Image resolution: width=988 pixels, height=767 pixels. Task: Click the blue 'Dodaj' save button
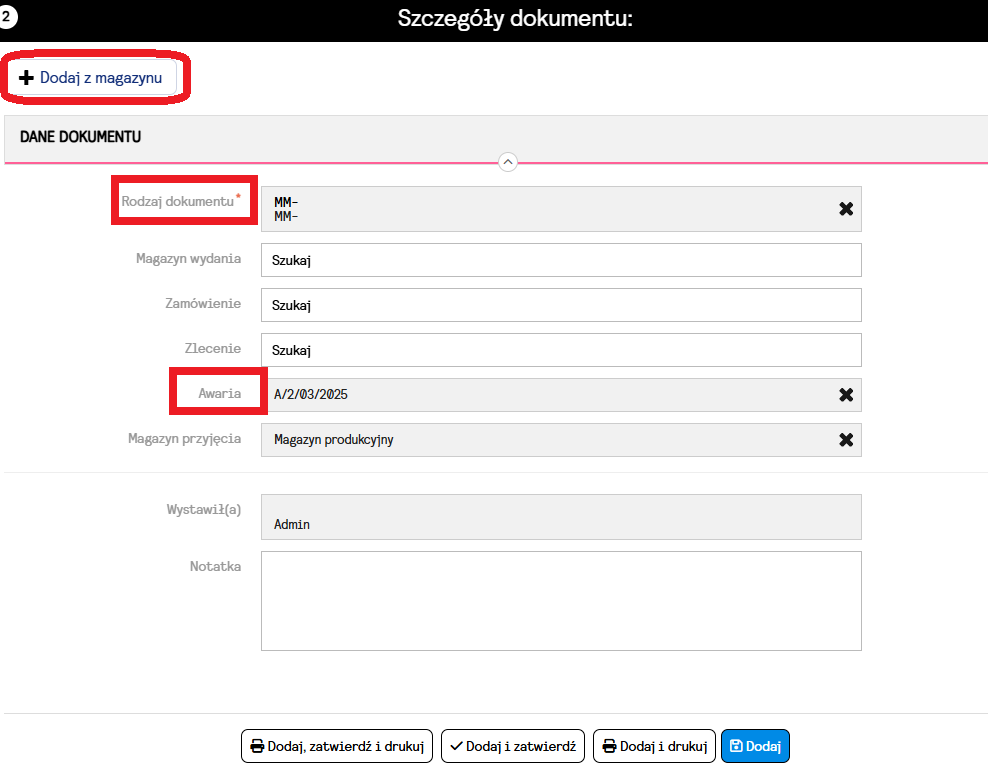pyautogui.click(x=755, y=746)
